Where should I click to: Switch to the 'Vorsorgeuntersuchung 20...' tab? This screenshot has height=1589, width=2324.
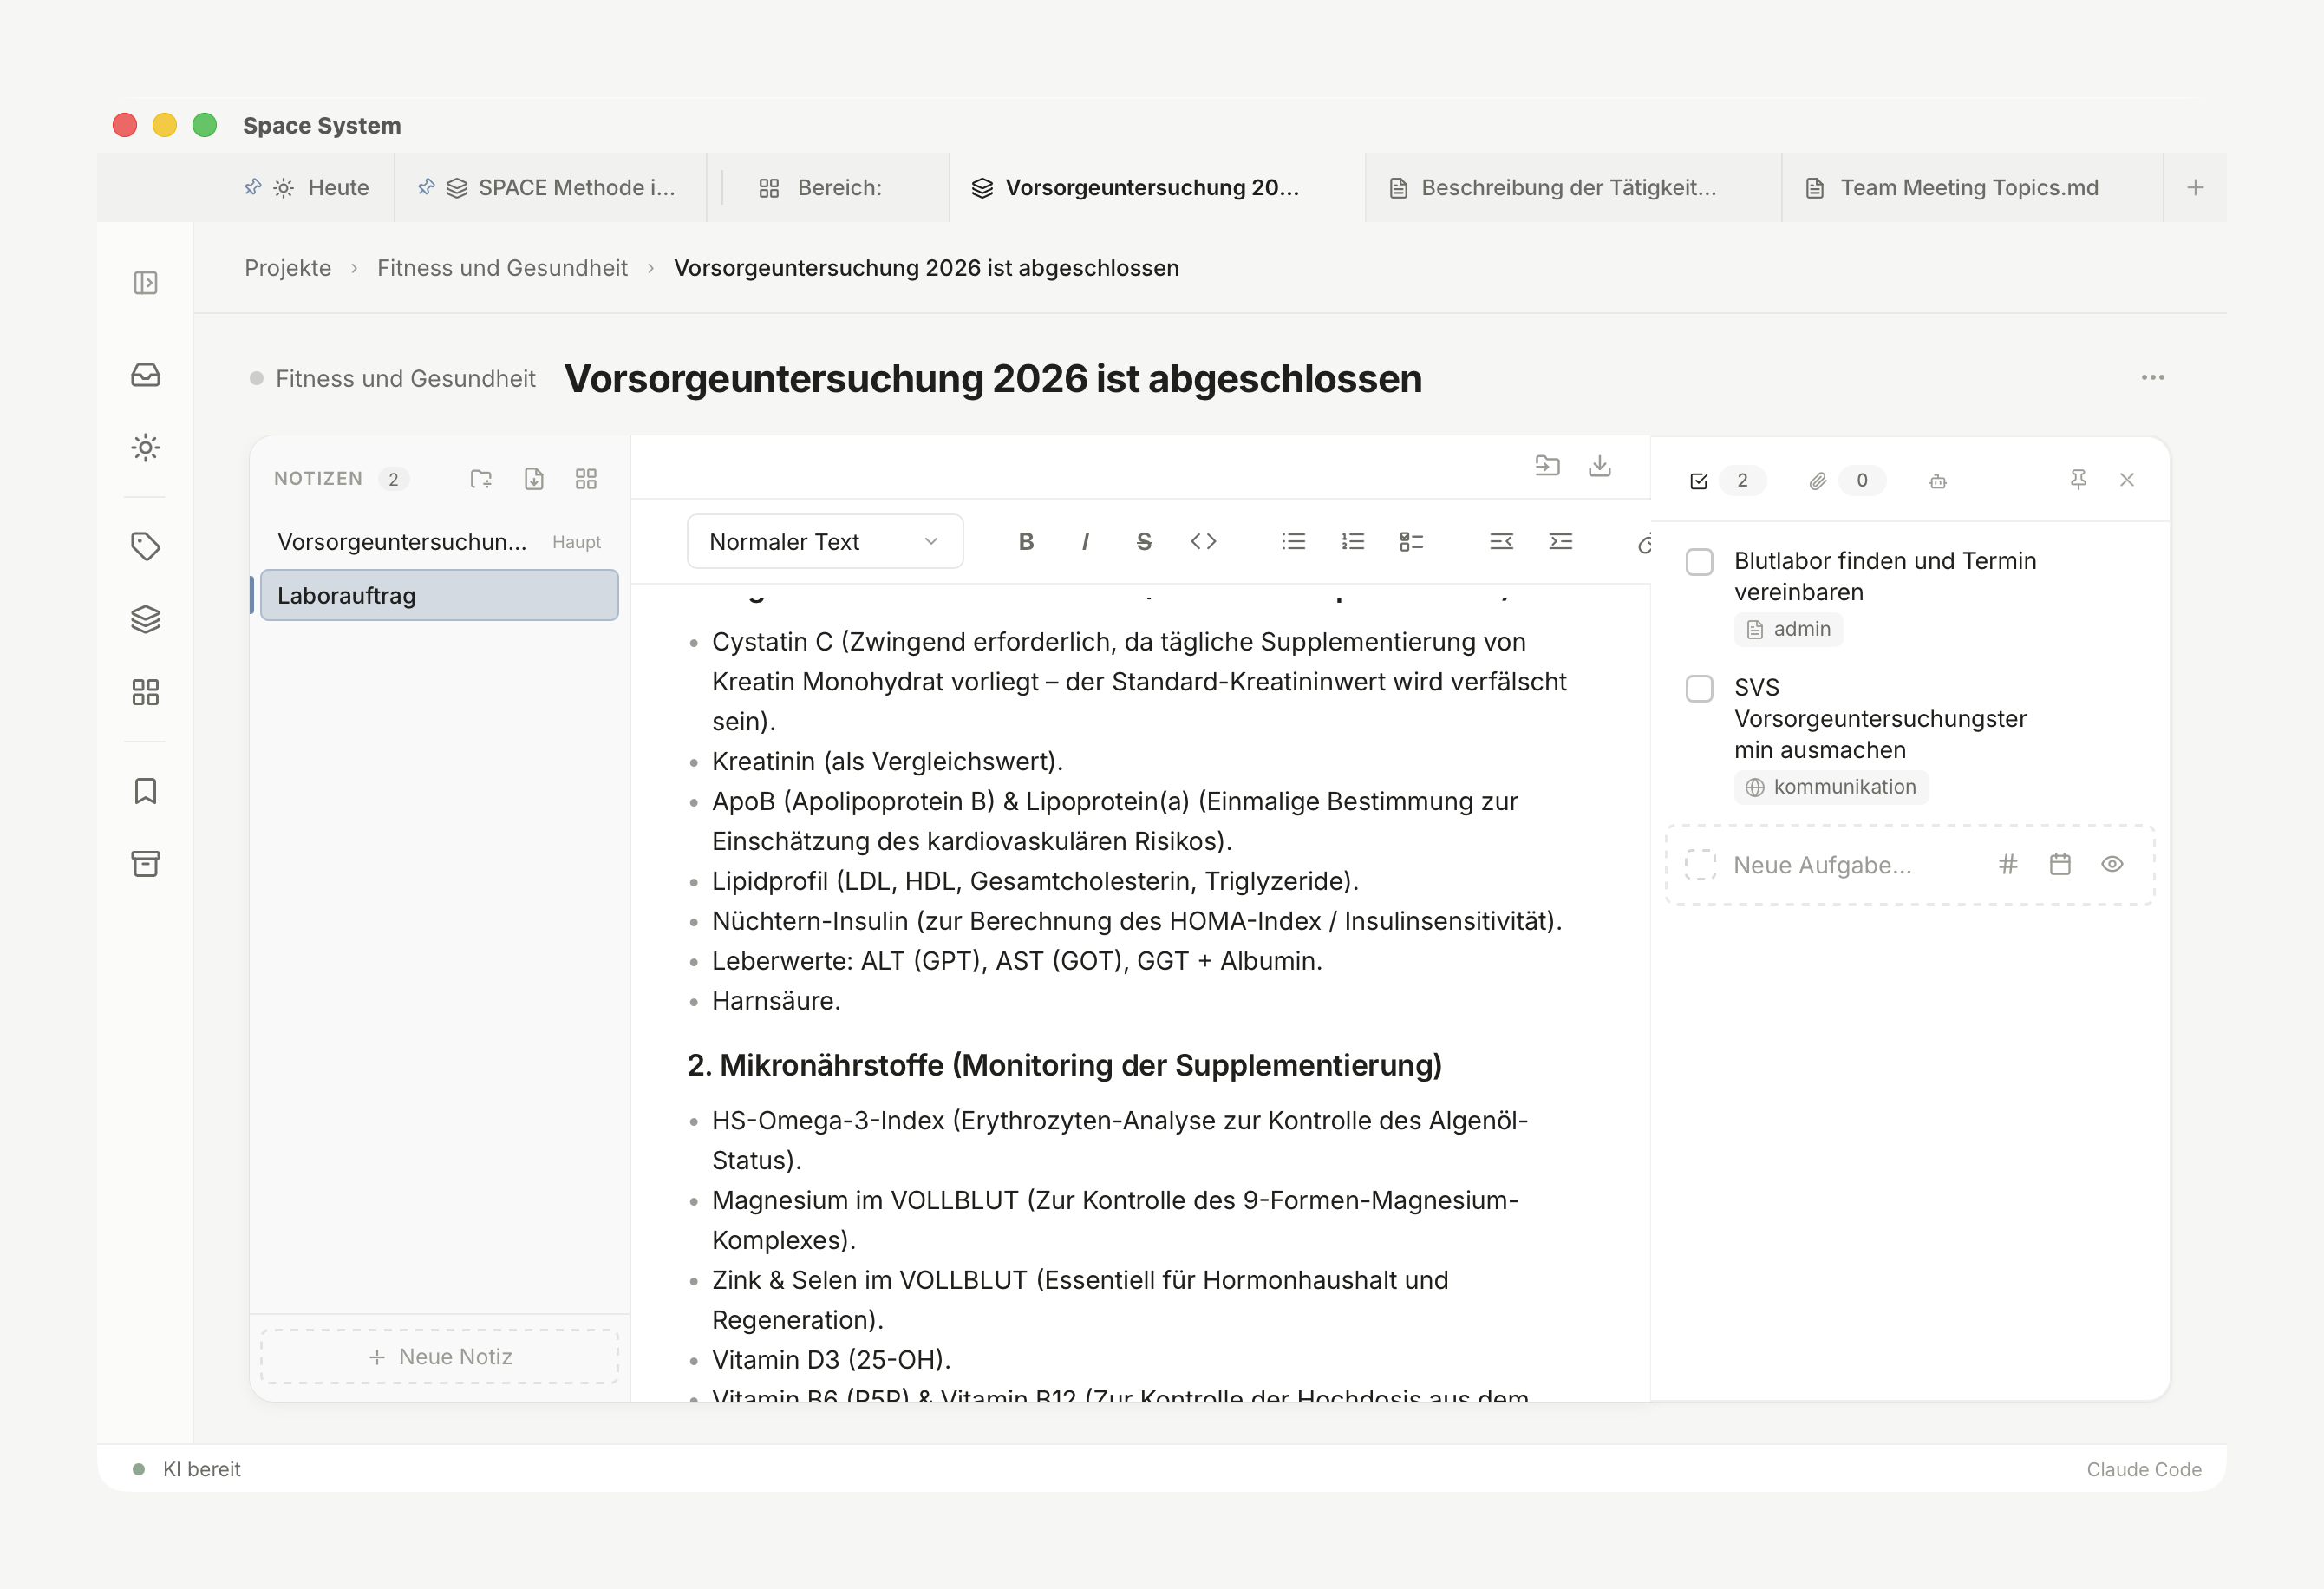(1157, 188)
